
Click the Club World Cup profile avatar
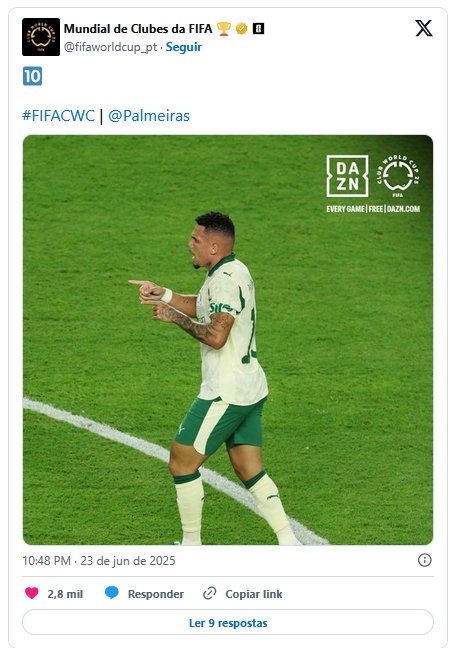coord(41,37)
